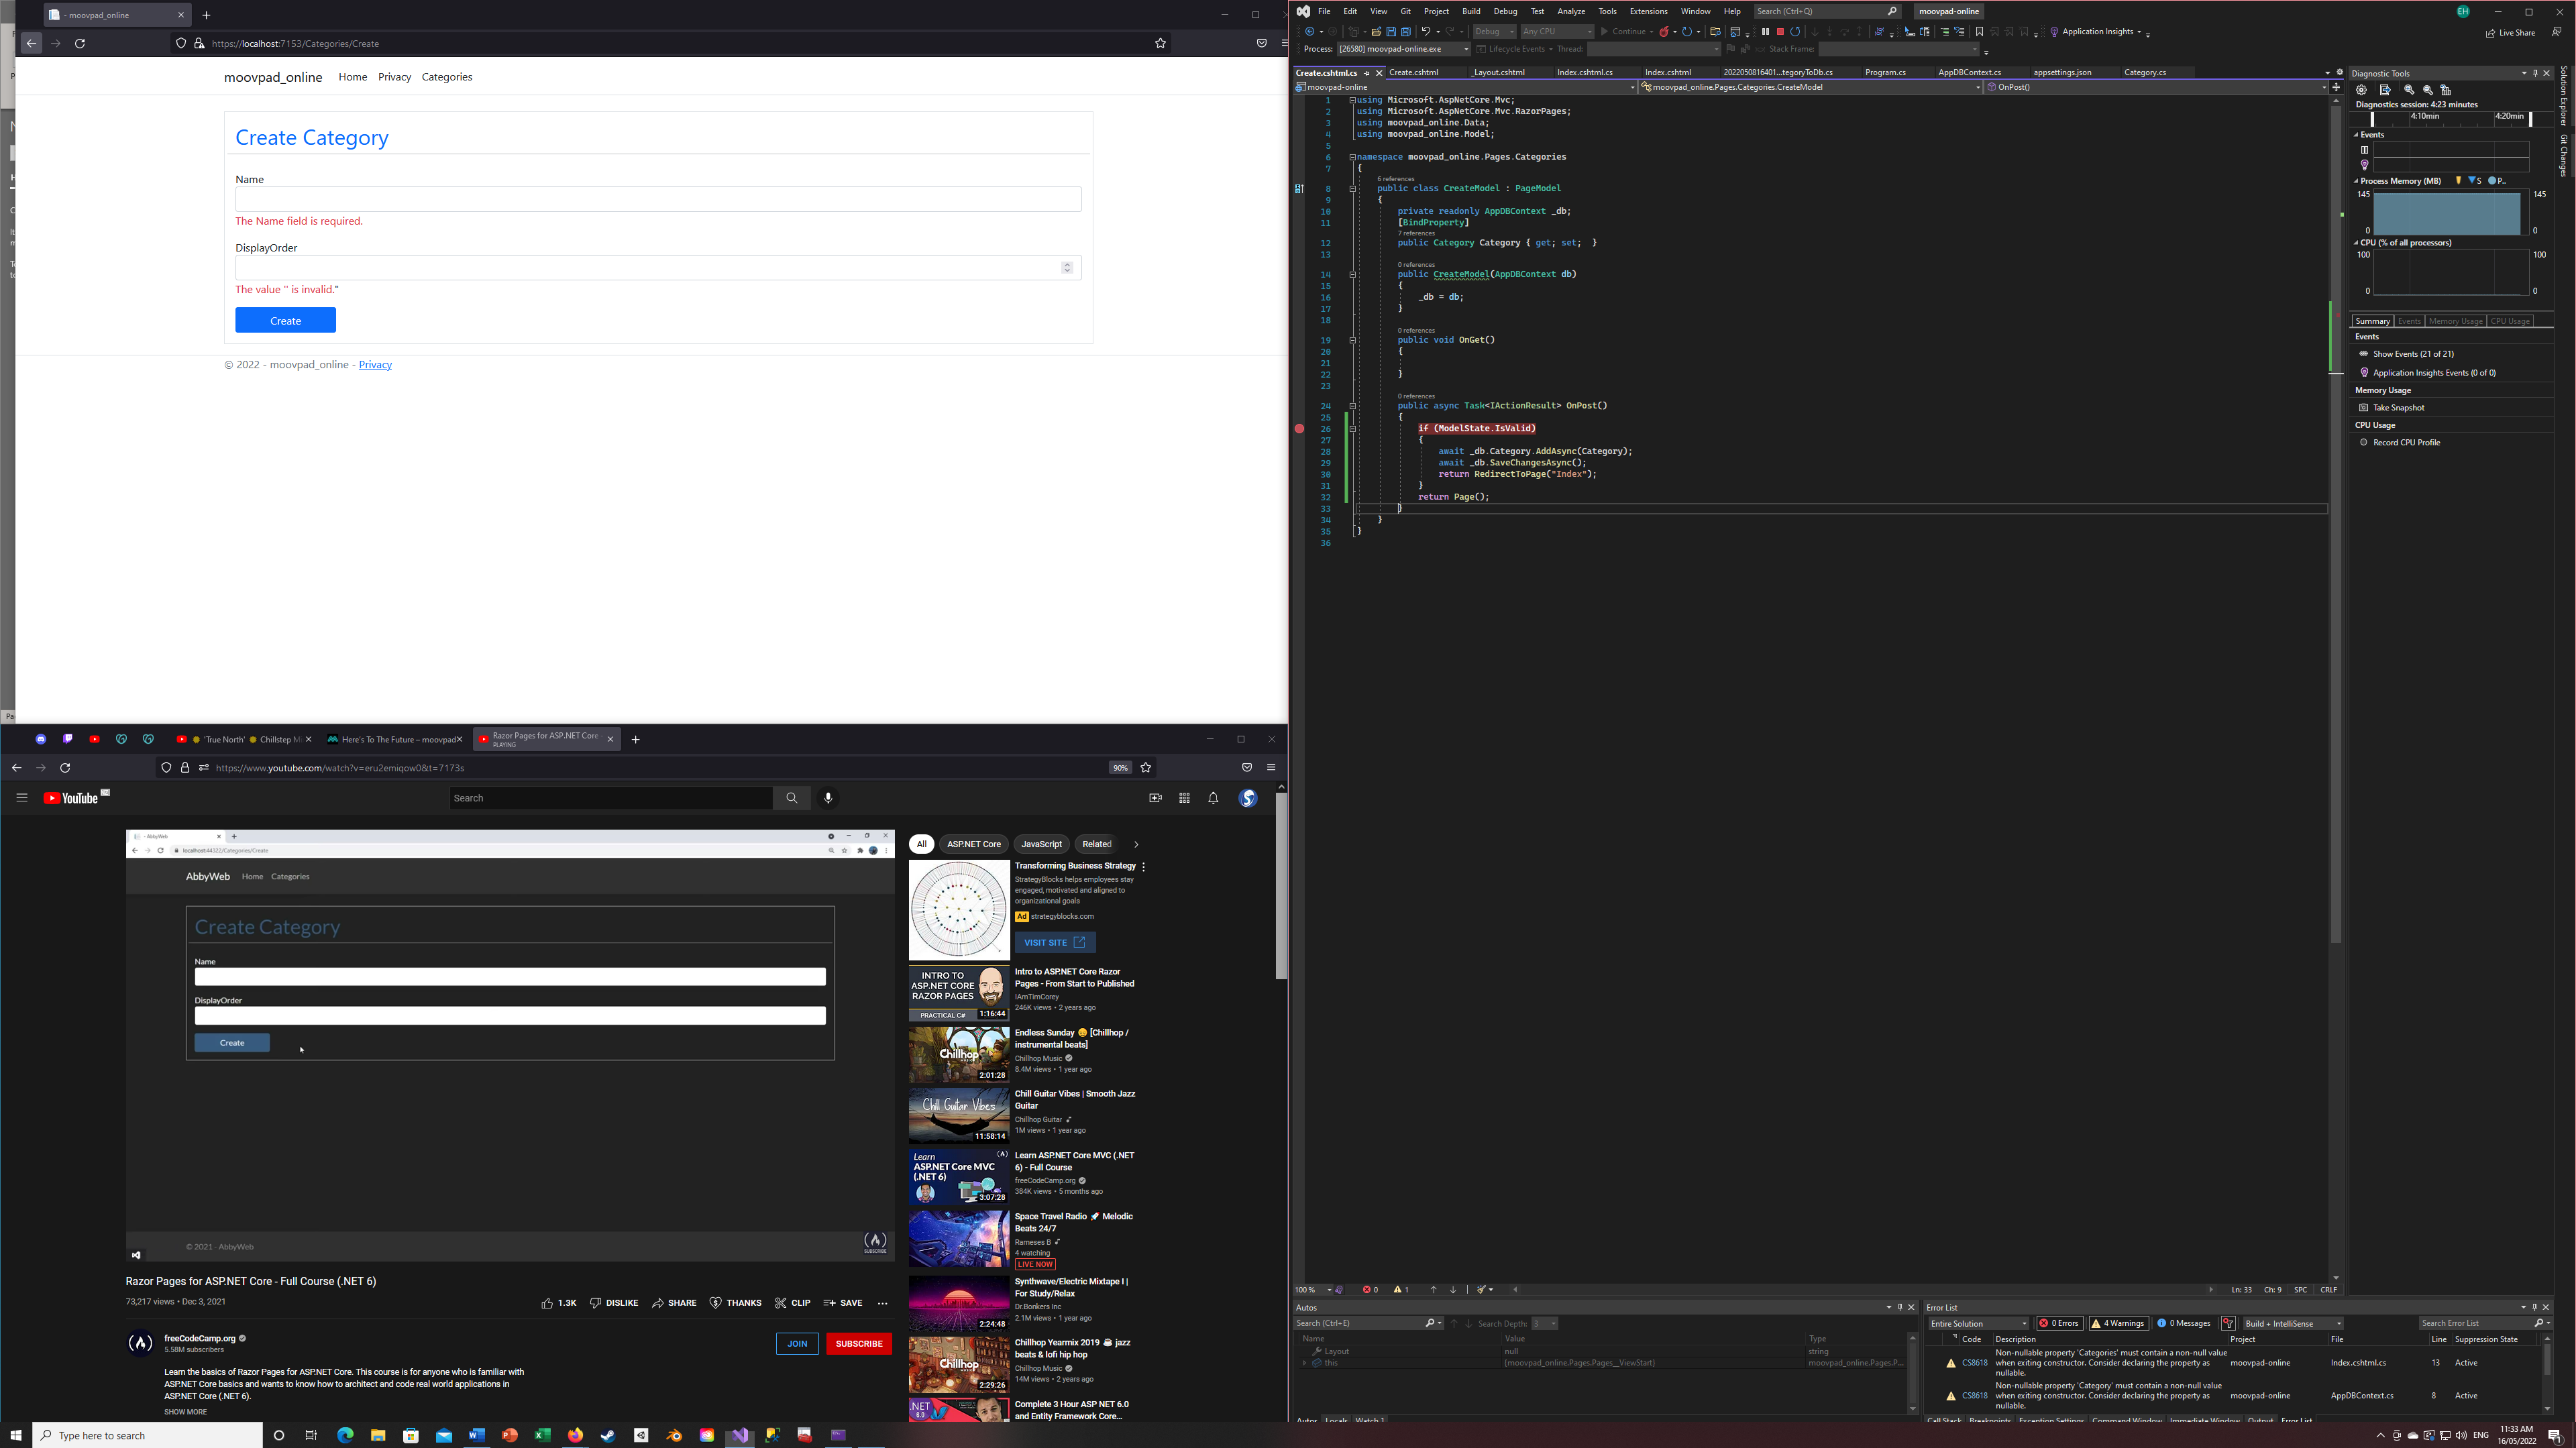Click YouTube notifications bell icon
2576x1448 pixels.
click(x=1213, y=798)
